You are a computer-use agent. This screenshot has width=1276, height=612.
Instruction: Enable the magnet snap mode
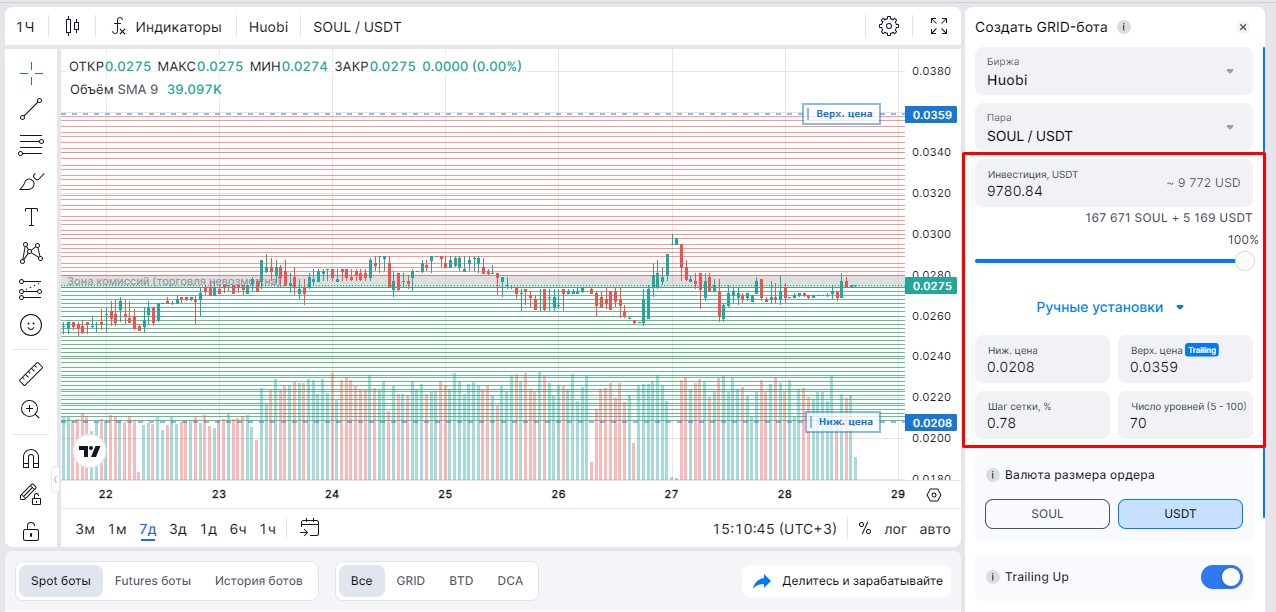click(x=31, y=459)
